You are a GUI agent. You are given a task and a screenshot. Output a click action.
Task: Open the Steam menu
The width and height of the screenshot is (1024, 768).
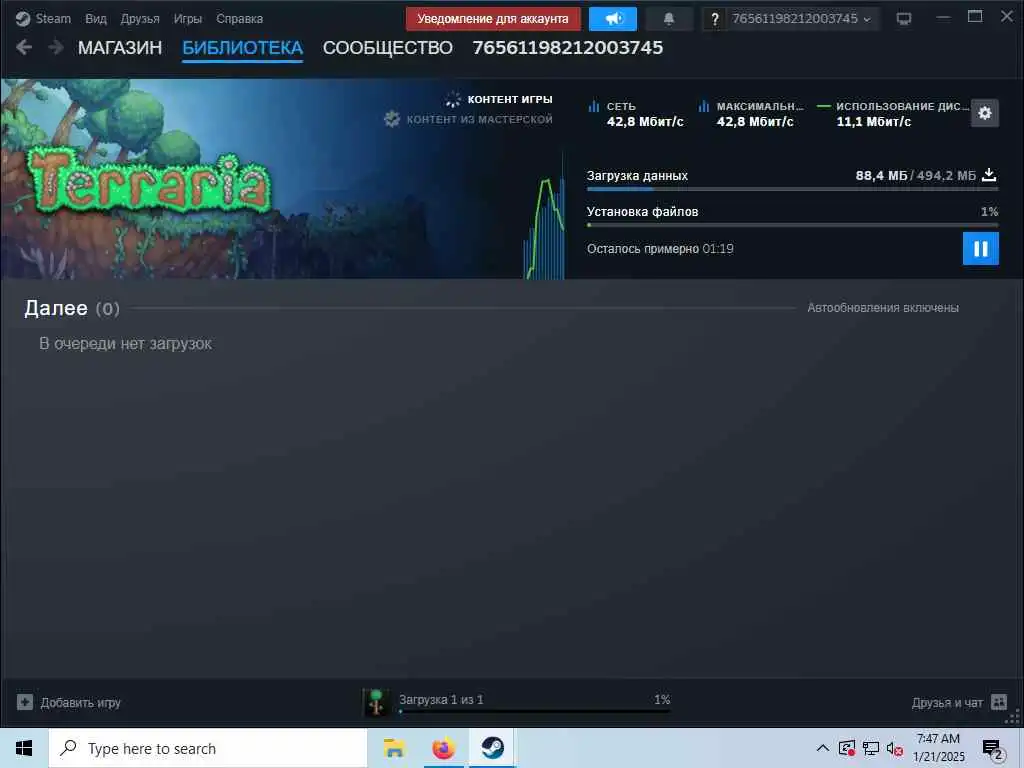[x=53, y=19]
